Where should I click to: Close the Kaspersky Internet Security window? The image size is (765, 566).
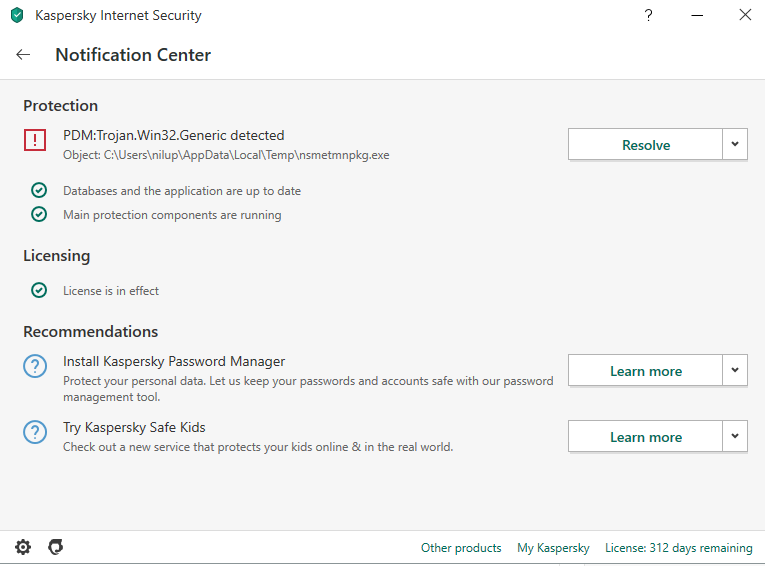click(x=745, y=15)
